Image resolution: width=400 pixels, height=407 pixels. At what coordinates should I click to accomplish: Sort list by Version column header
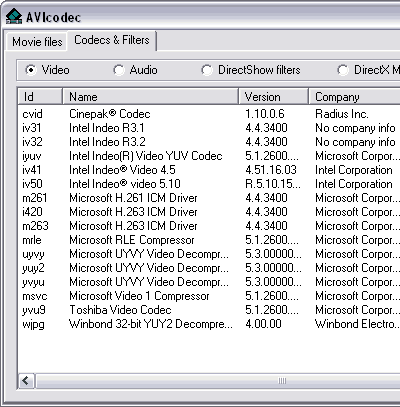pyautogui.click(x=273, y=97)
